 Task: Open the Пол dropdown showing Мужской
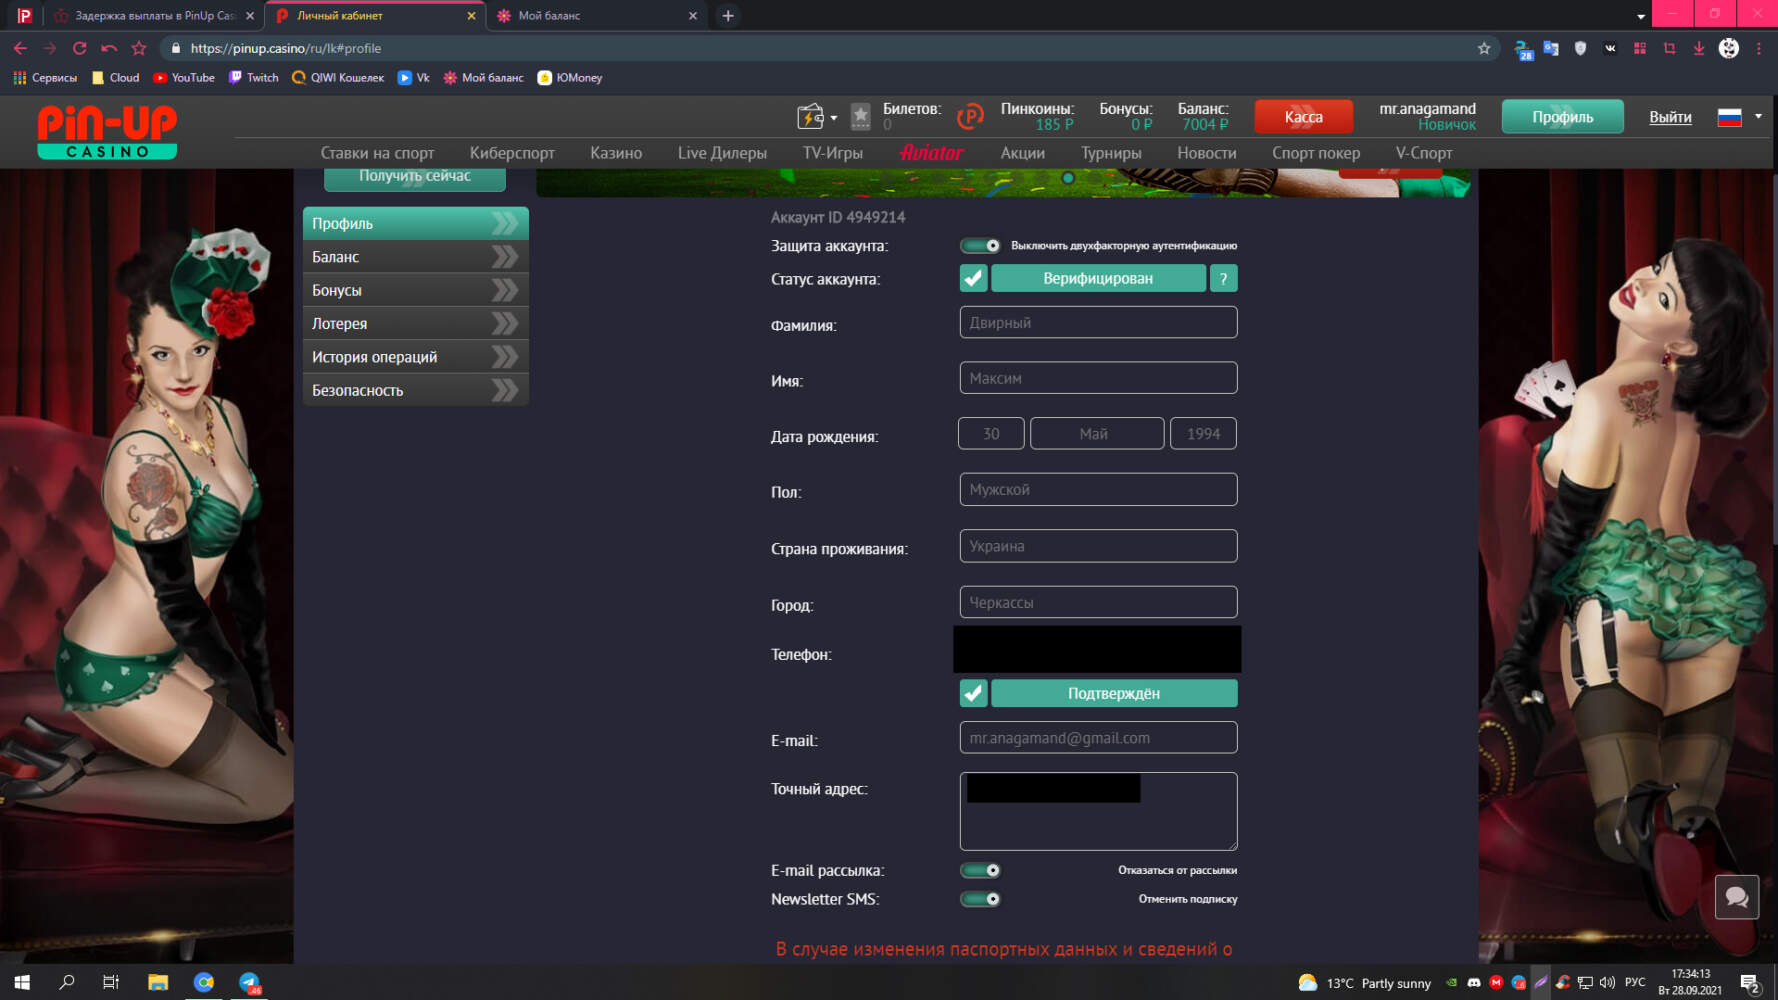[1098, 490]
